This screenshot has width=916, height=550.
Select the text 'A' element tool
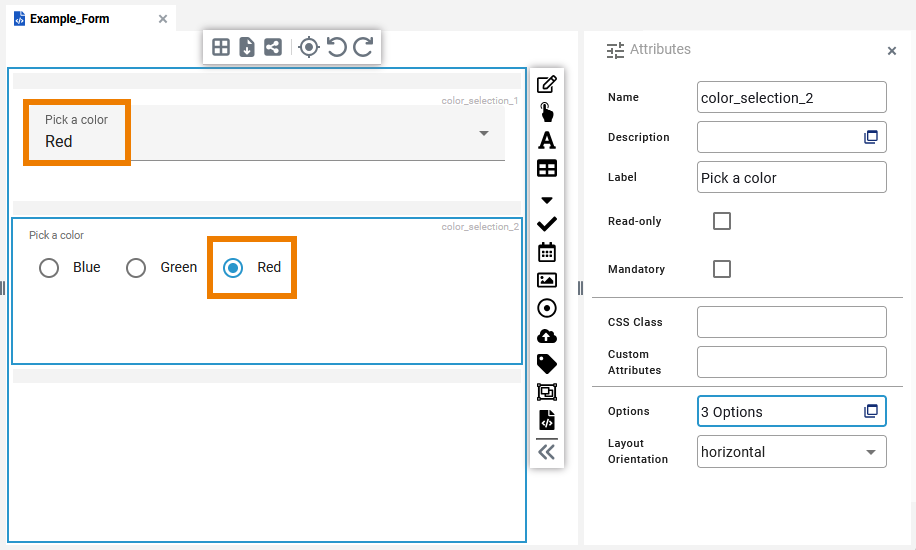tap(547, 140)
